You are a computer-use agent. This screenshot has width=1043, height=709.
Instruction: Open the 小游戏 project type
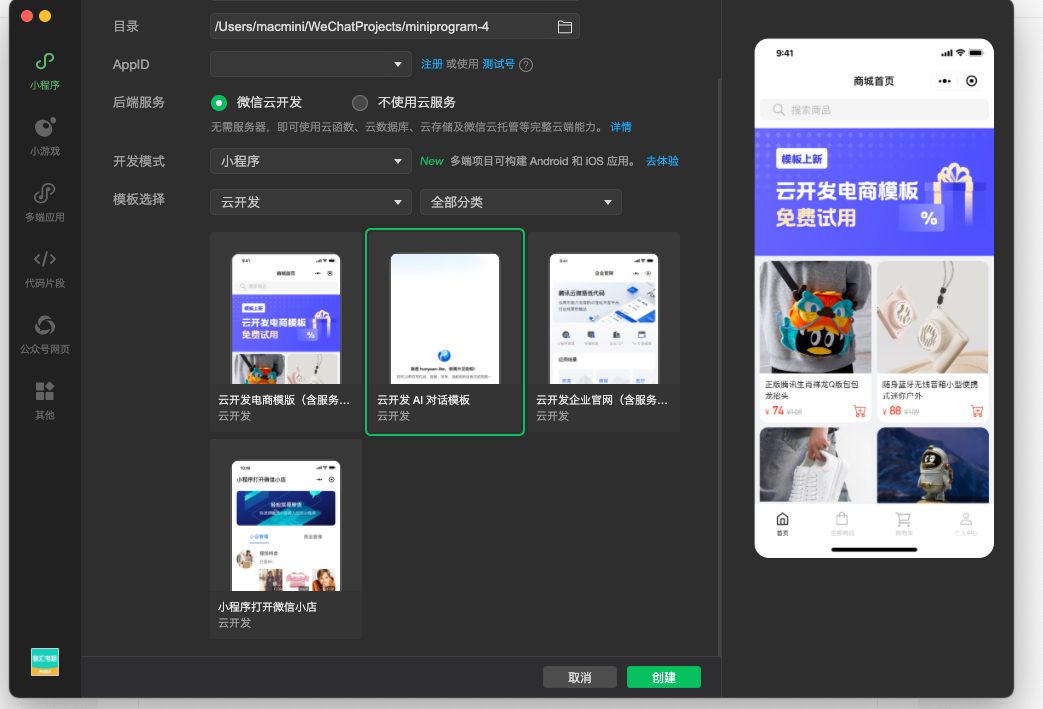(45, 128)
